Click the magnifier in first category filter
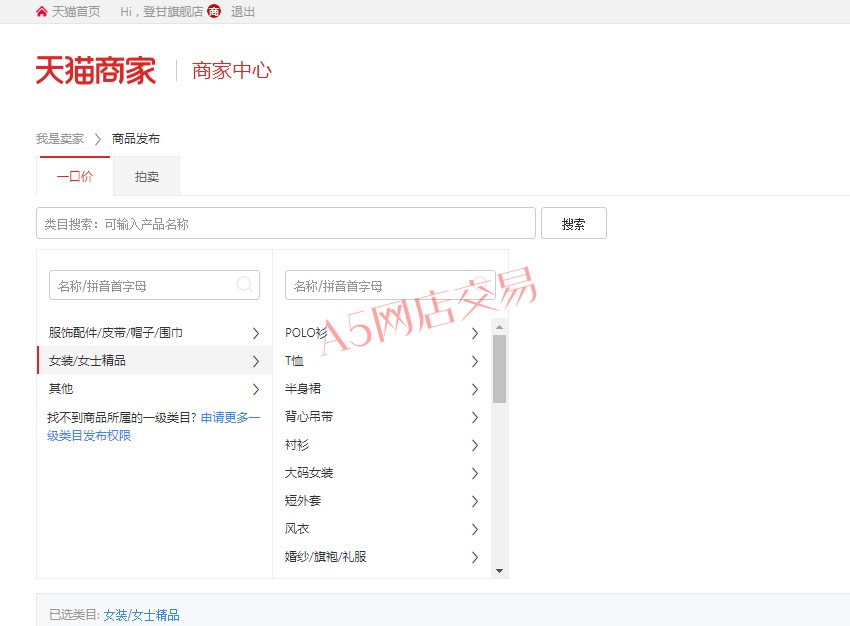The height and width of the screenshot is (626, 850). click(x=244, y=284)
